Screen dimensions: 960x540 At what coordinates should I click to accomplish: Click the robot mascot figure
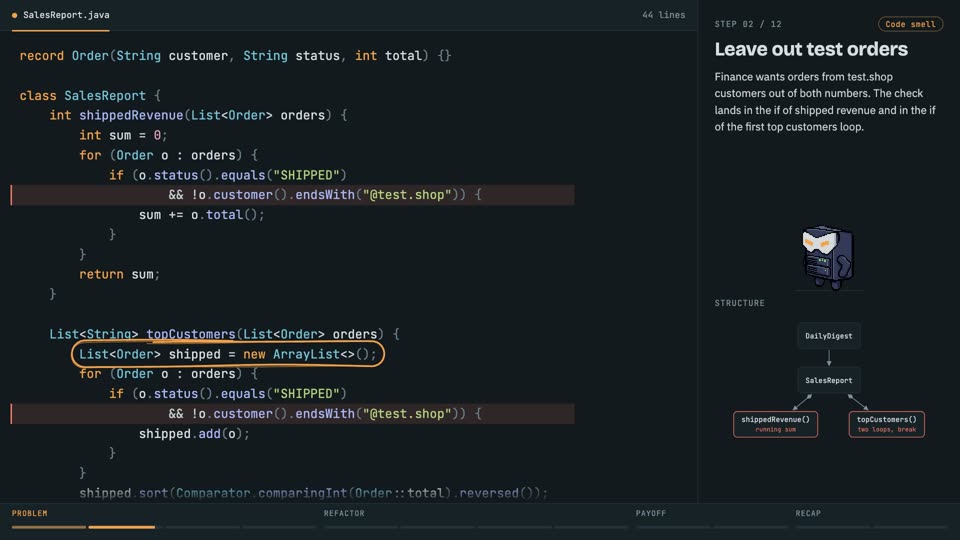pyautogui.click(x=828, y=257)
